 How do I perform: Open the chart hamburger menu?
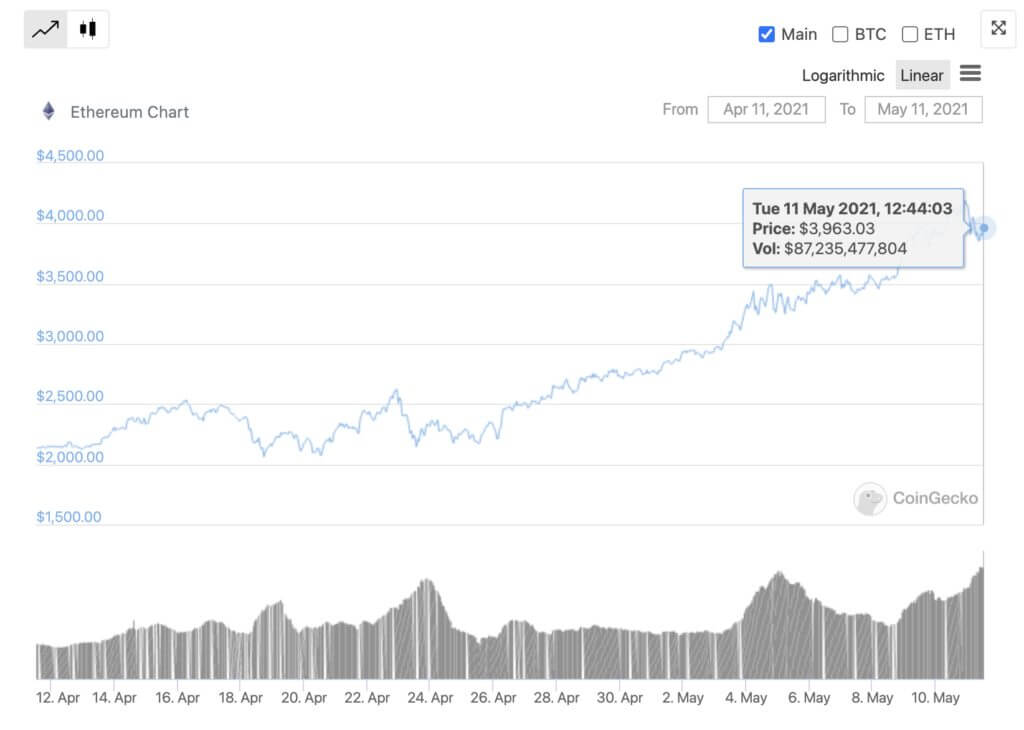tap(970, 73)
